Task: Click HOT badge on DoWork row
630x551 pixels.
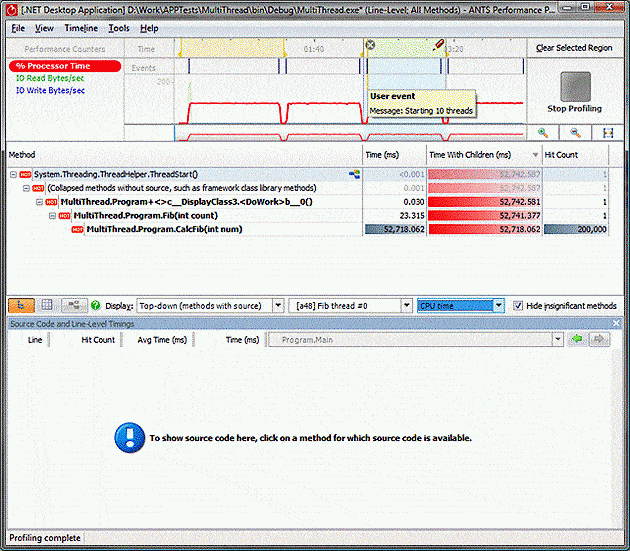Action: coord(51,202)
